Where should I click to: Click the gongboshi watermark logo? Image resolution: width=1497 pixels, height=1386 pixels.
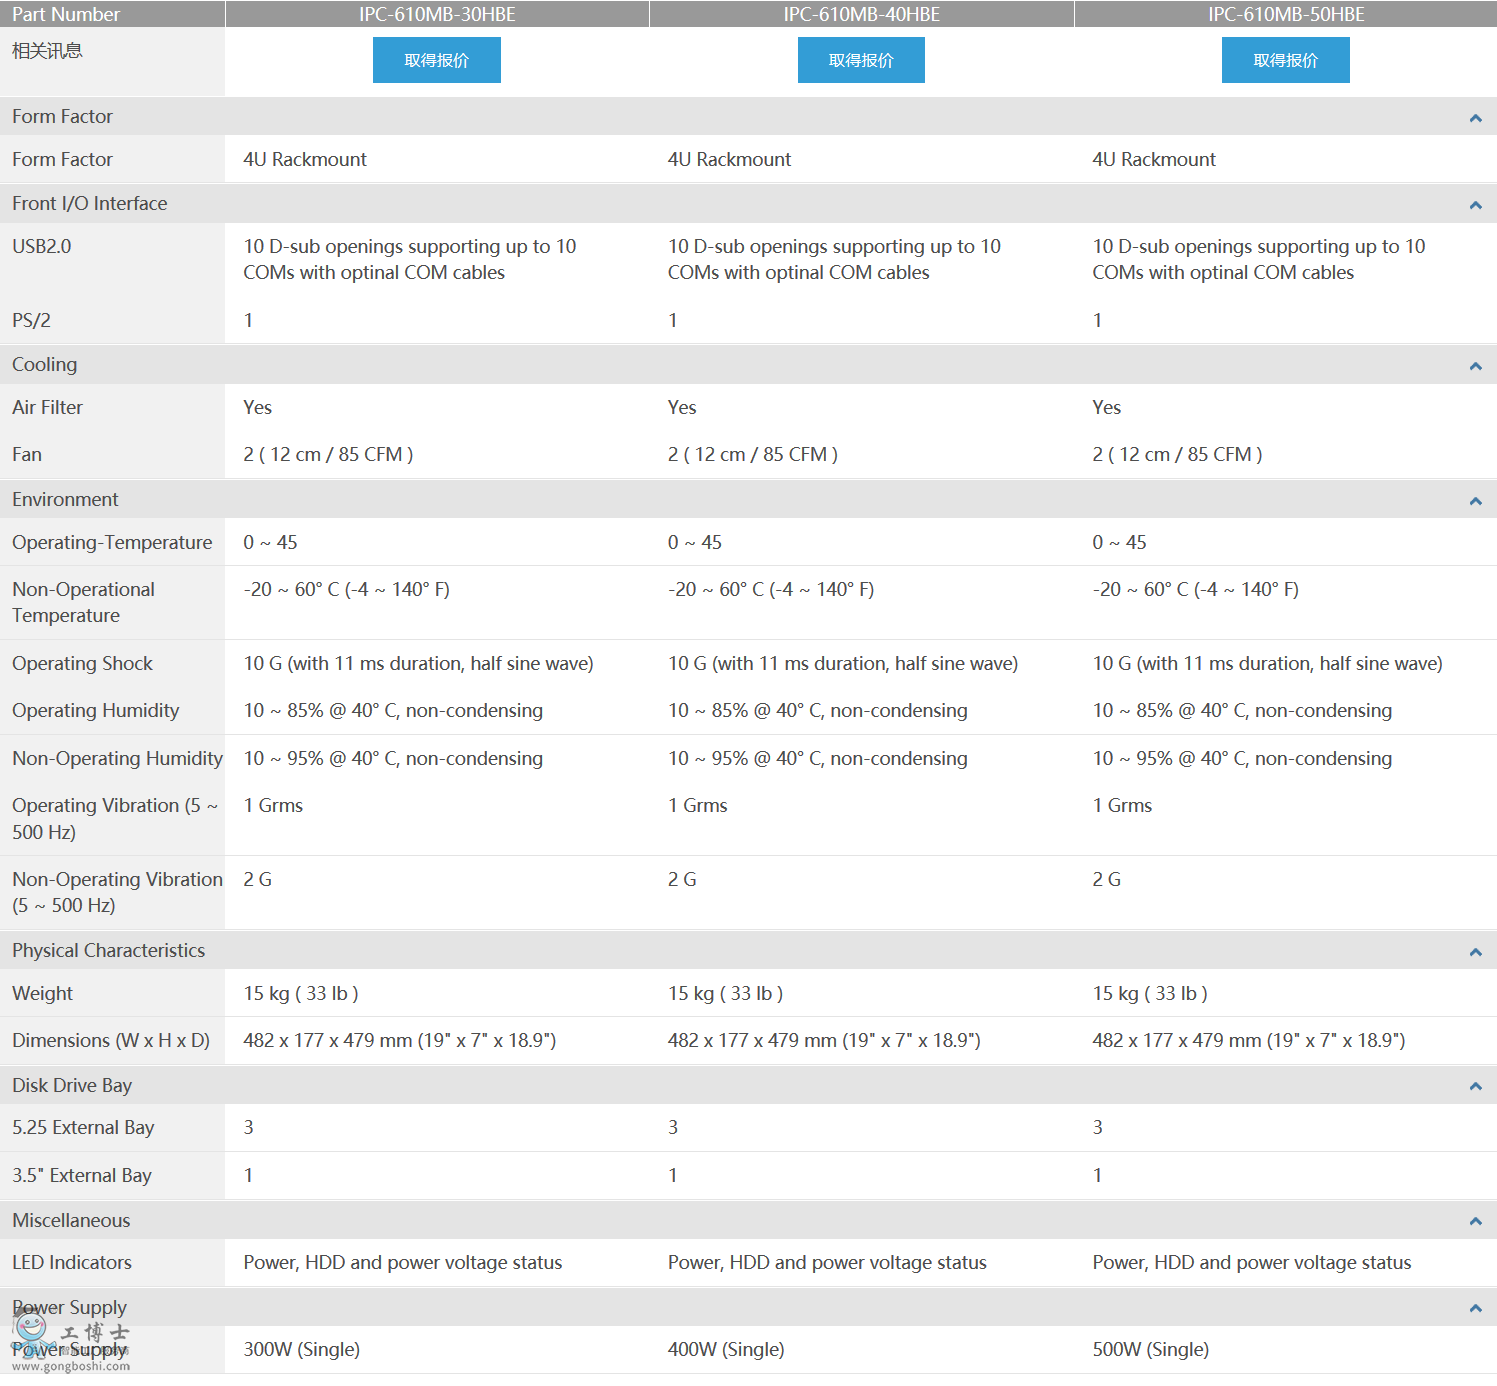coord(70,1343)
